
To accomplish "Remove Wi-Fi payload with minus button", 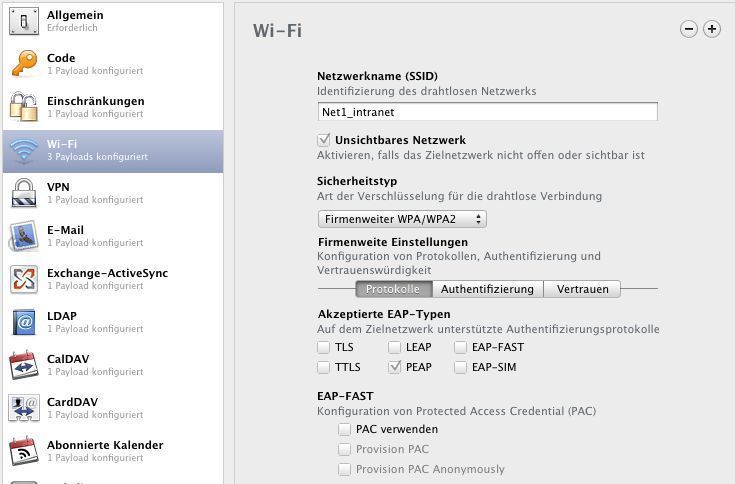I will pos(689,29).
